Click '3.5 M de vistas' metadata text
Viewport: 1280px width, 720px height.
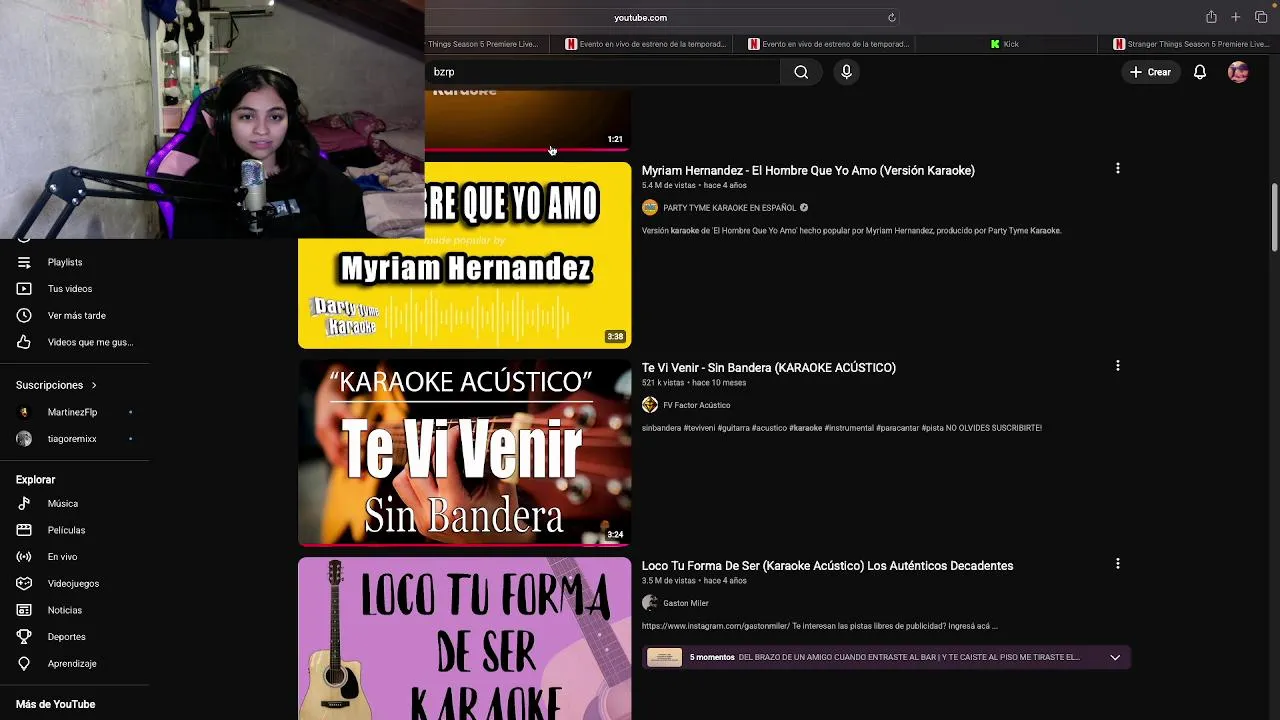(668, 581)
